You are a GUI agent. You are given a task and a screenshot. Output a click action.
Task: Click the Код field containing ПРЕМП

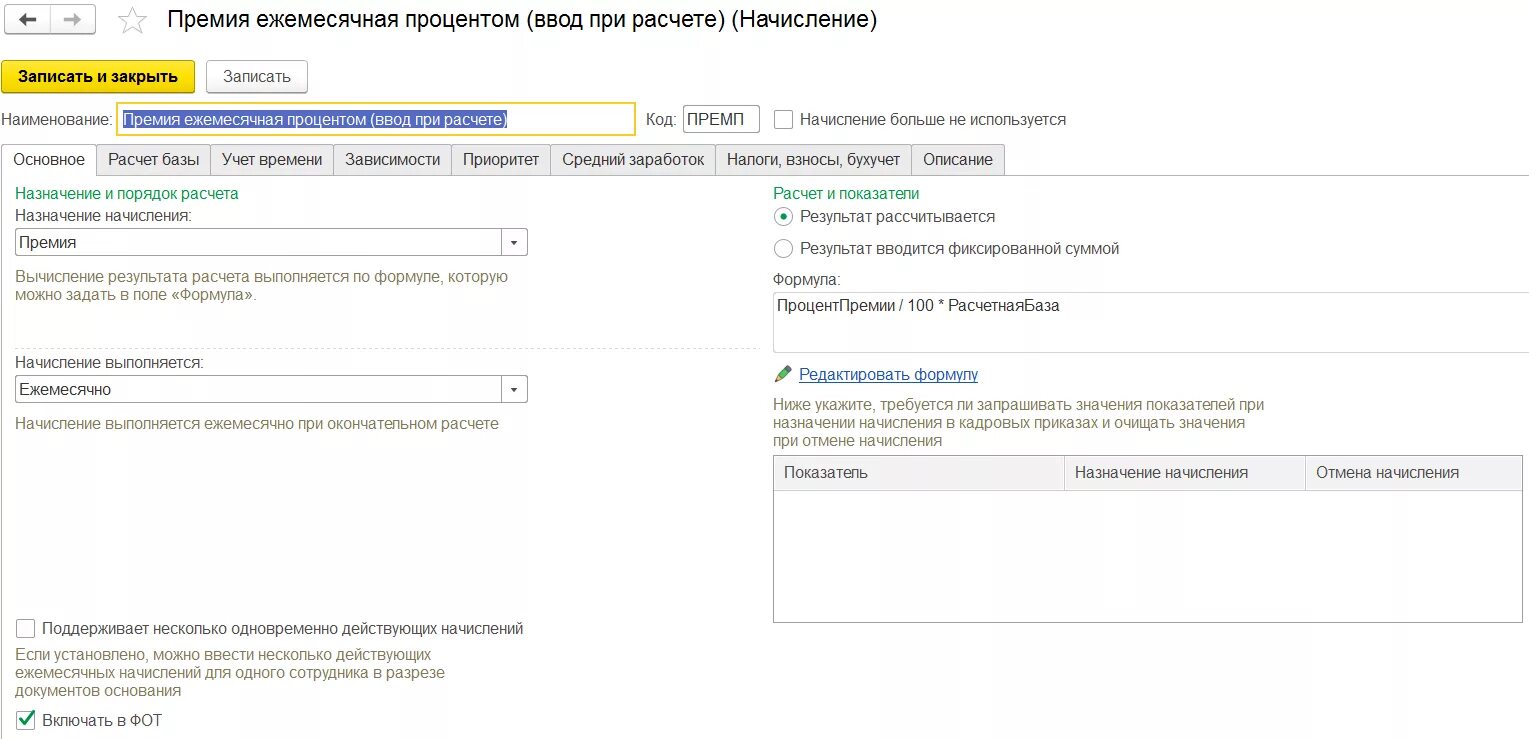point(721,119)
